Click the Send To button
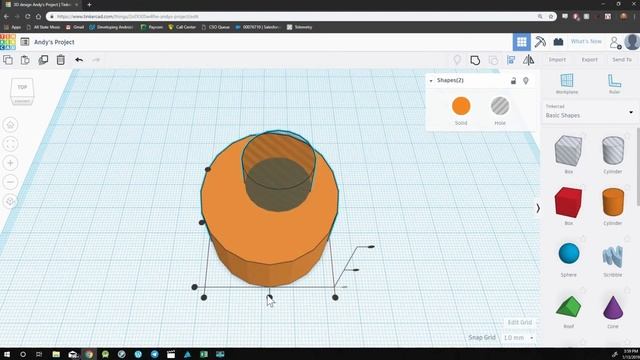The width and height of the screenshot is (640, 360). [622, 60]
